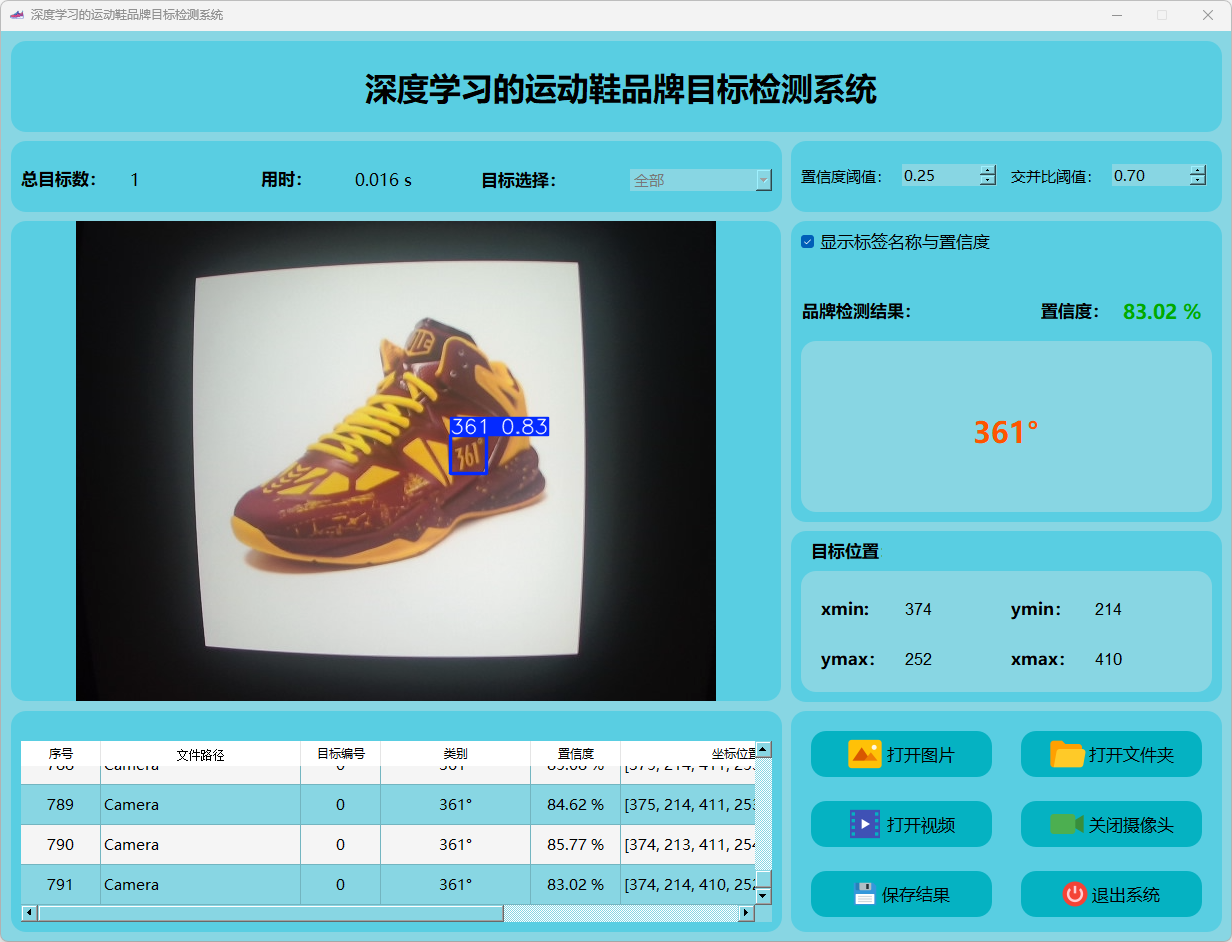Image resolution: width=1232 pixels, height=942 pixels.
Task: Click the camera icon on 关闭摄像头 button
Action: 1067,824
